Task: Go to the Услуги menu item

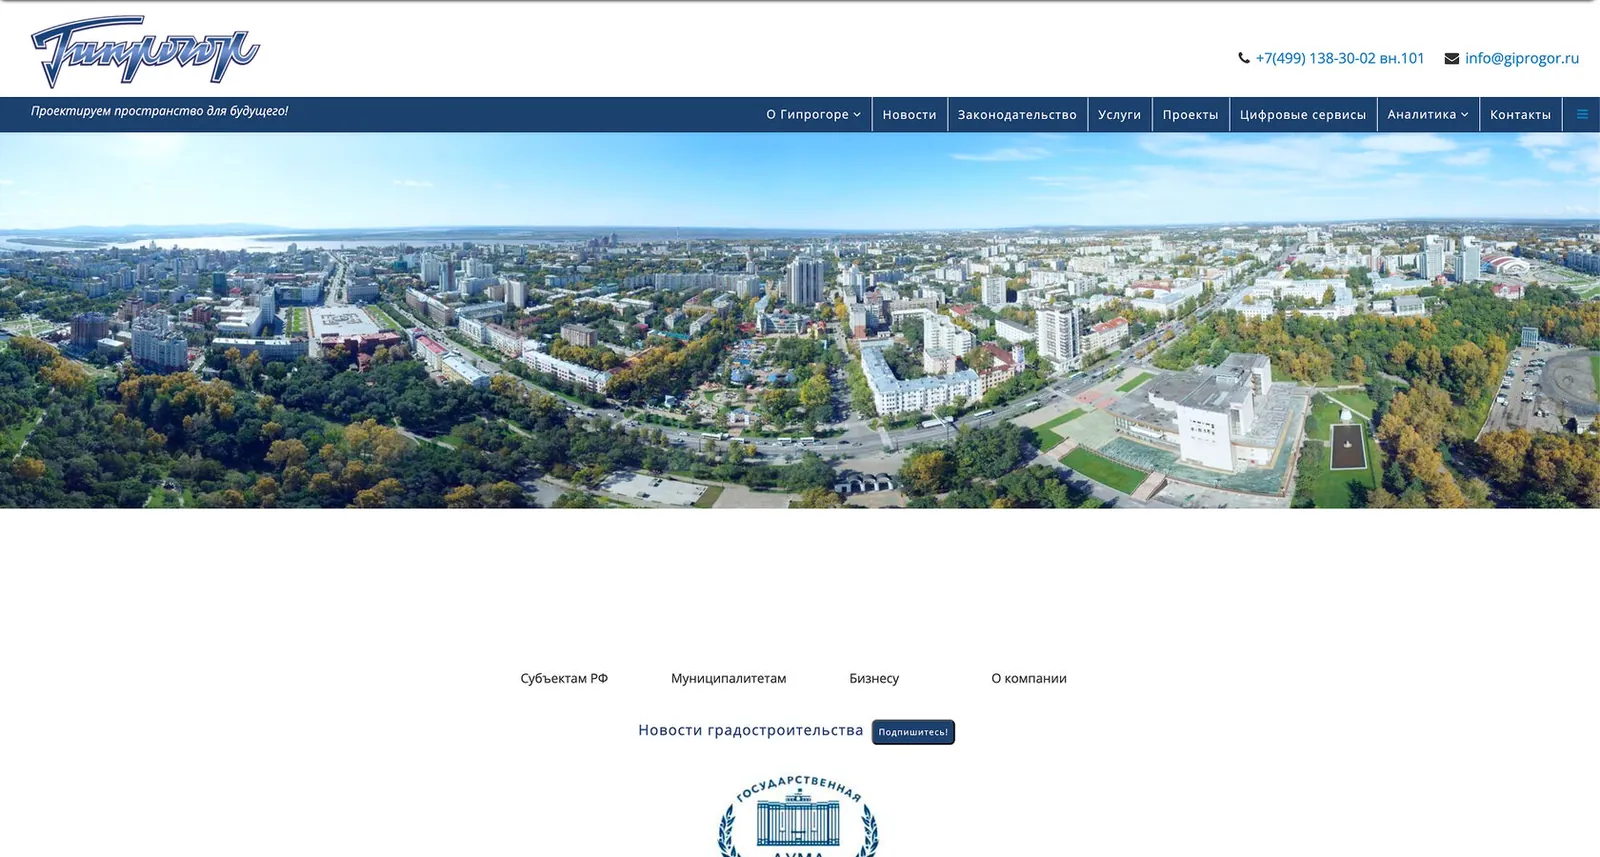Action: (x=1119, y=115)
